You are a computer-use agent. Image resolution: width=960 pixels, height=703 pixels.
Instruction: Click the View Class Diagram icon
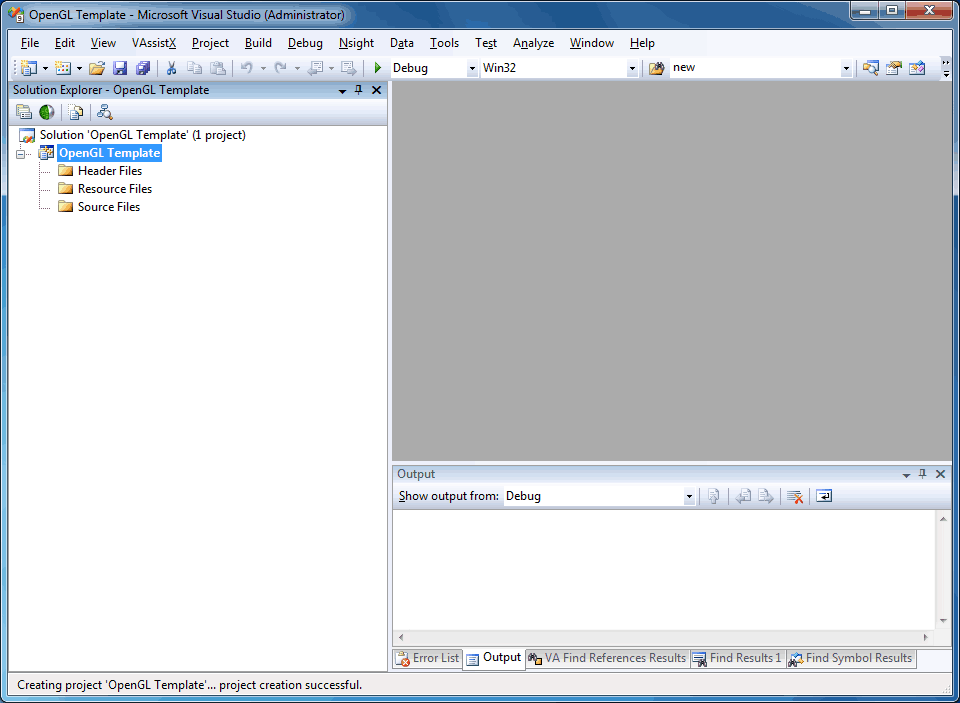tap(105, 112)
